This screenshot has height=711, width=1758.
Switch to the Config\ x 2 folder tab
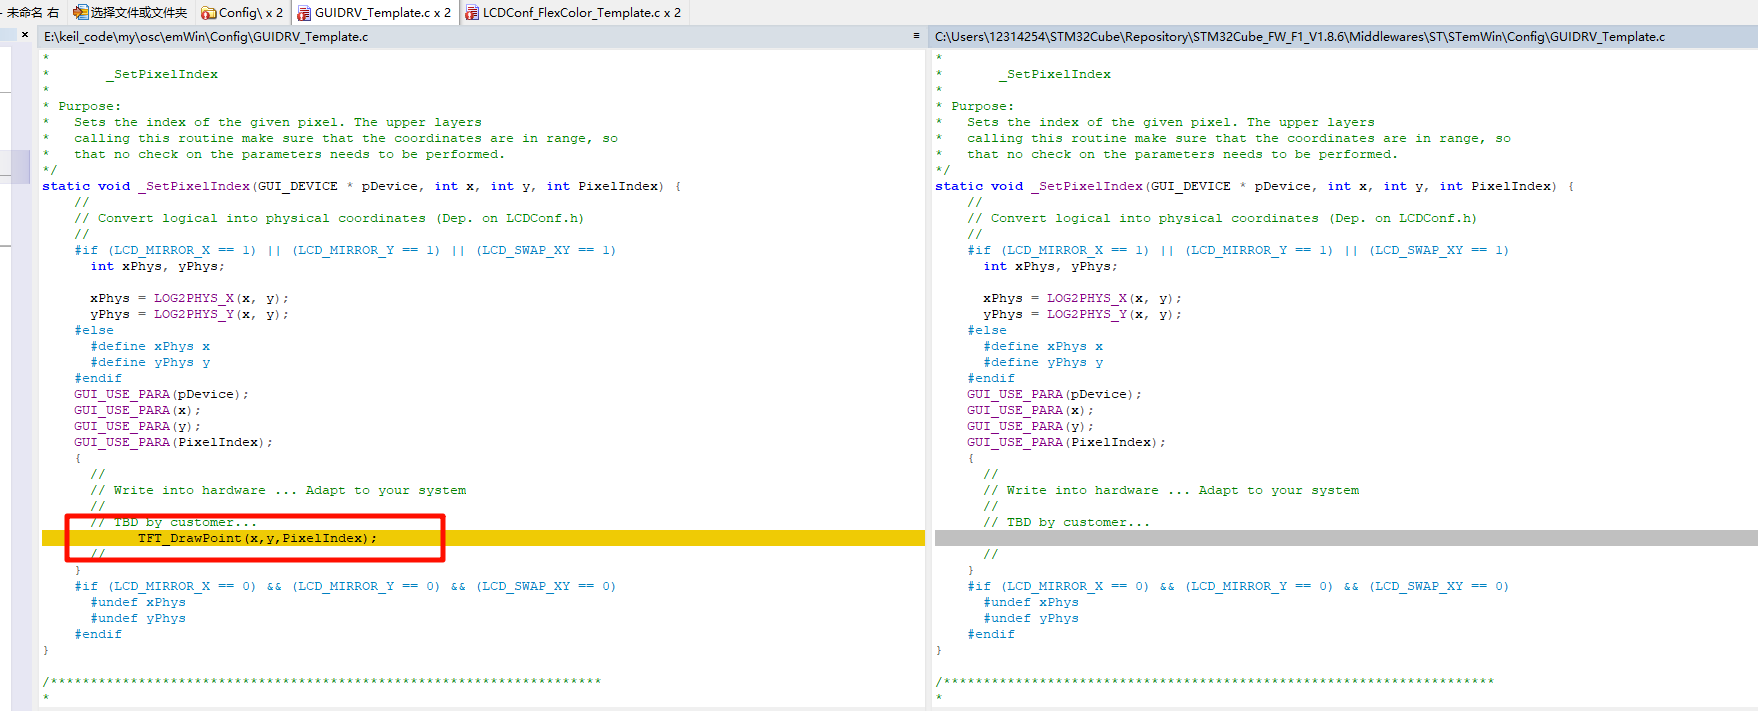(242, 12)
